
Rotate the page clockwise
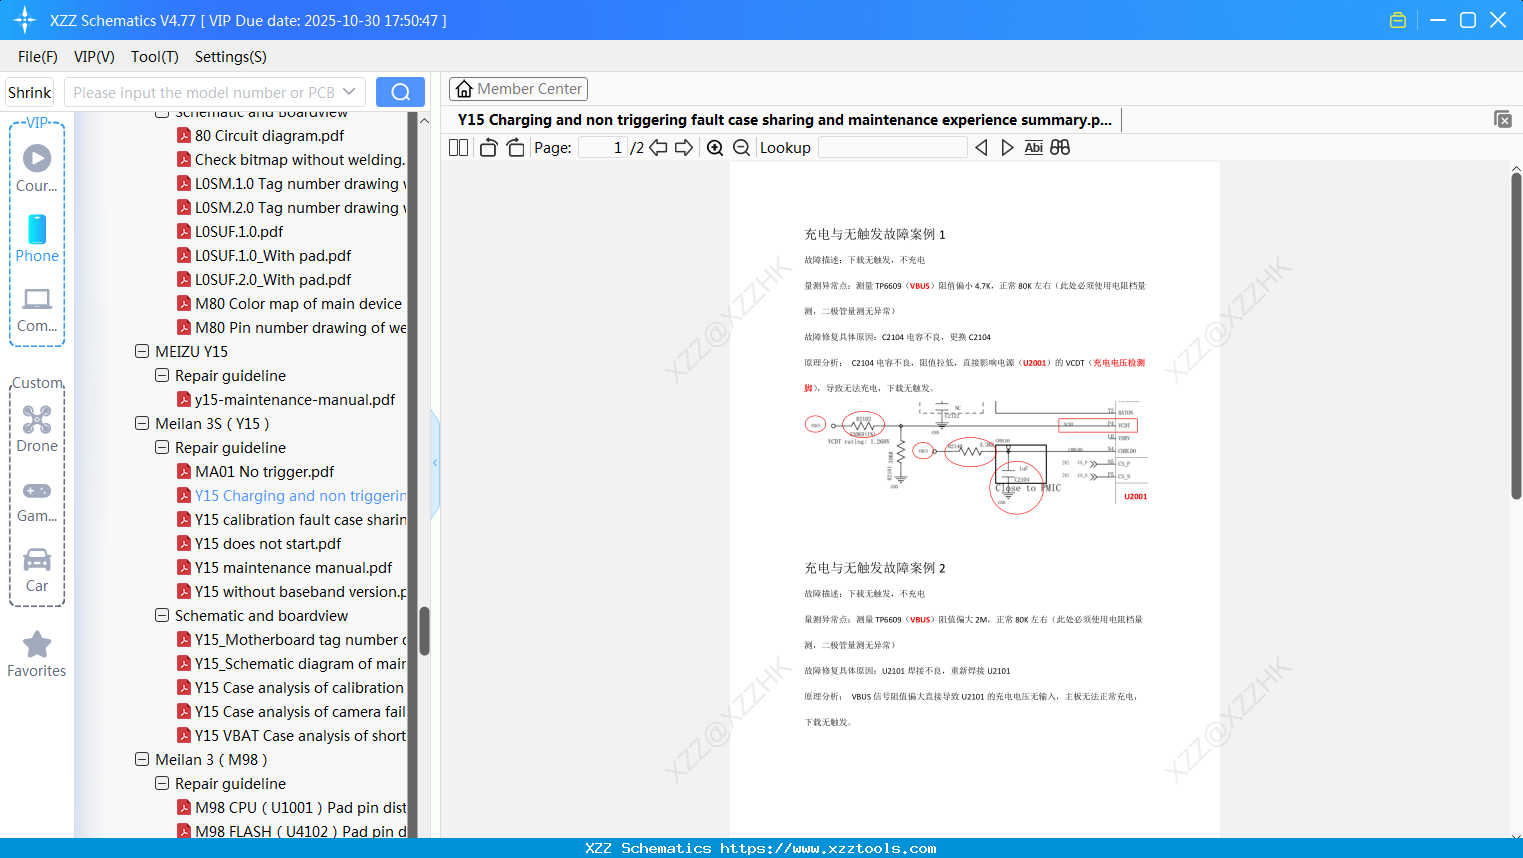[513, 146]
